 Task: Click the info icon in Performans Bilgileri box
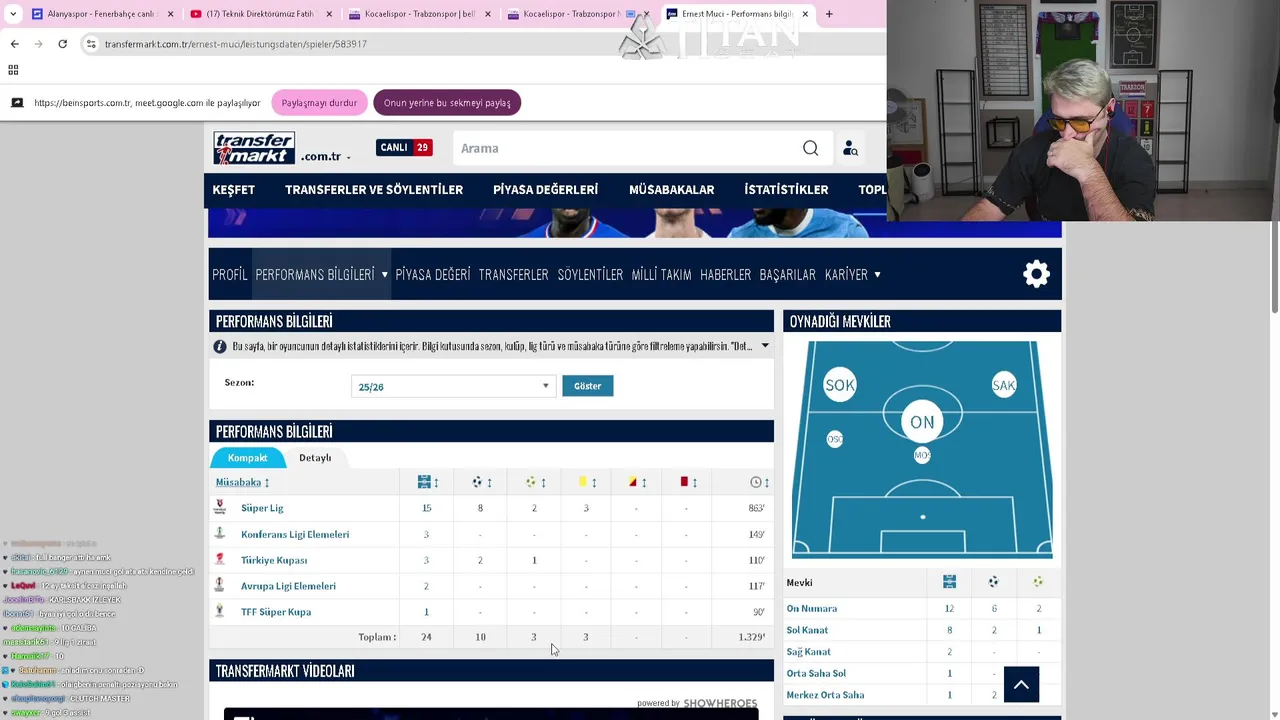tap(220, 346)
